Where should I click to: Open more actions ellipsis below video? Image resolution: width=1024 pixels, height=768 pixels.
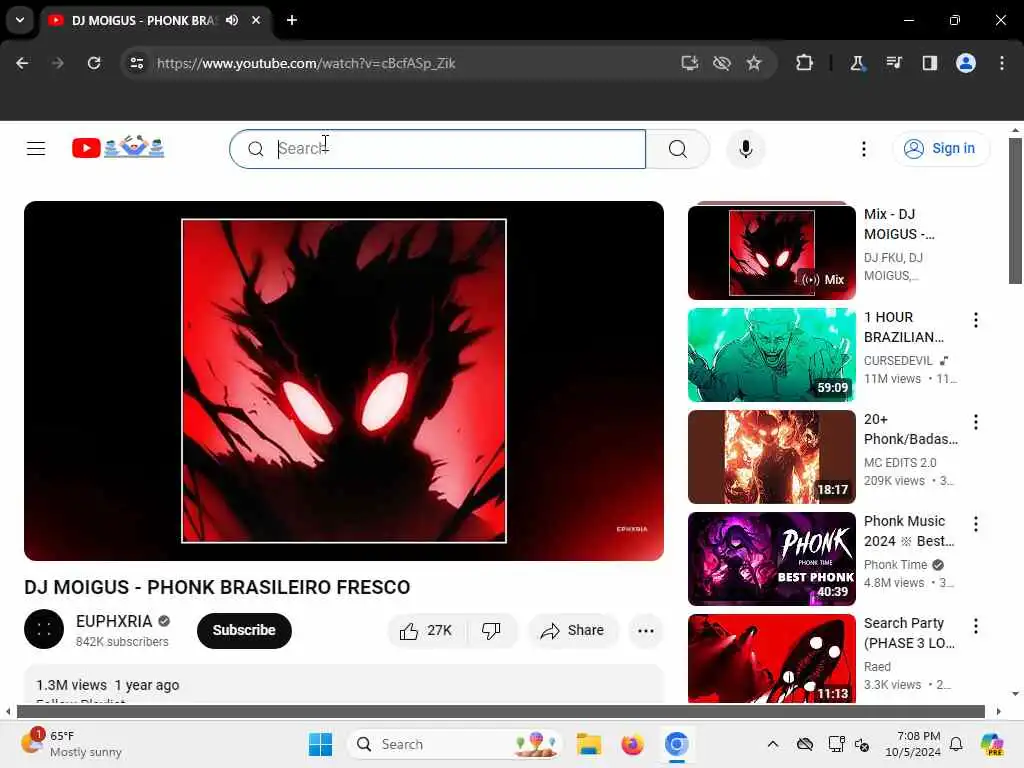click(x=645, y=630)
